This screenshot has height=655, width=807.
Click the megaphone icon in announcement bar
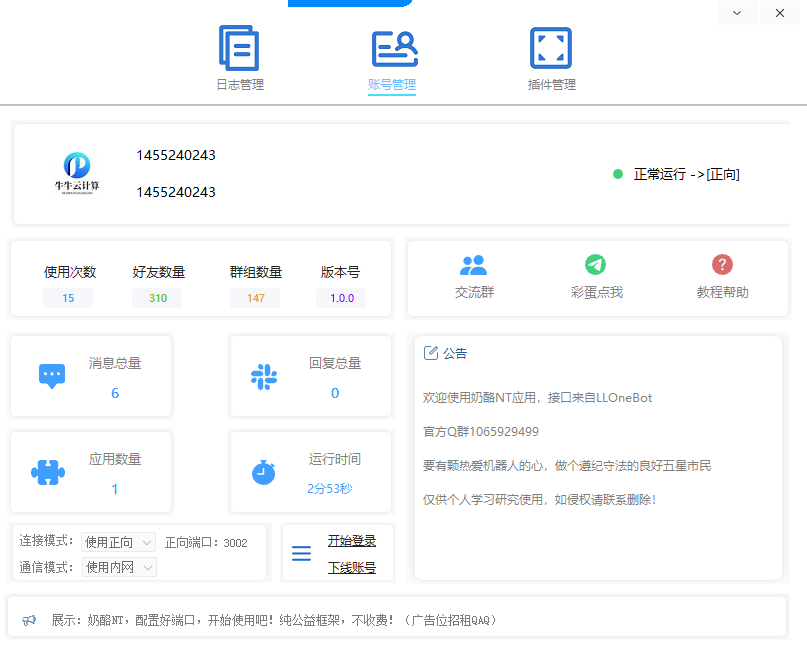click(x=30, y=620)
